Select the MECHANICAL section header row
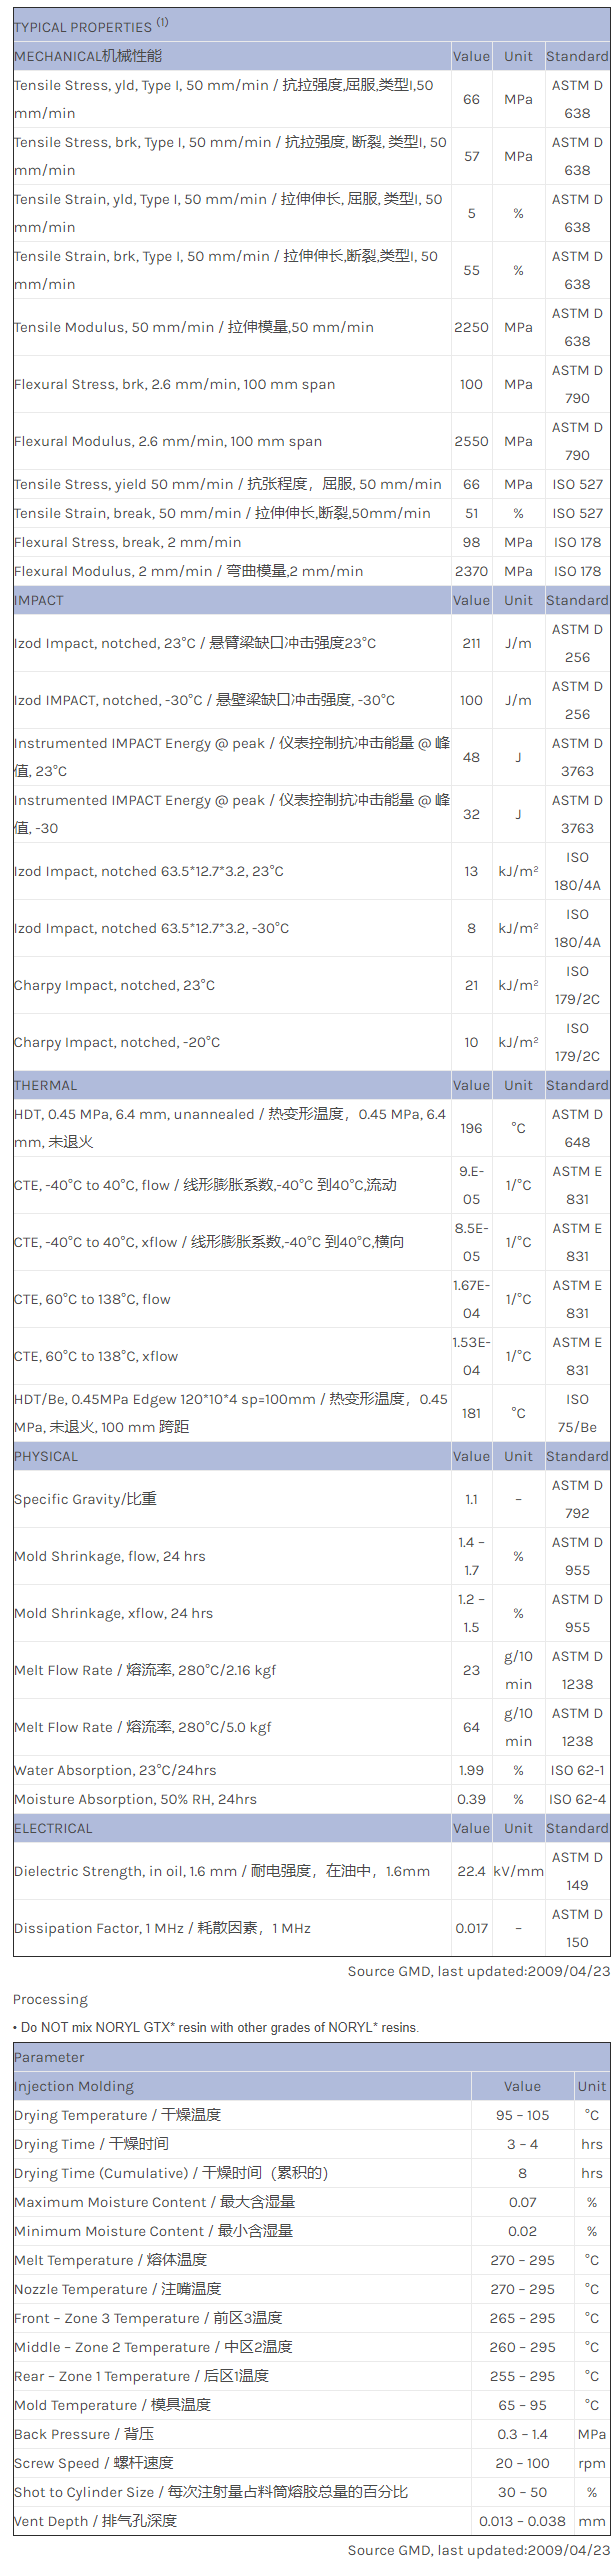Image resolution: width=614 pixels, height=2561 pixels. [88, 56]
